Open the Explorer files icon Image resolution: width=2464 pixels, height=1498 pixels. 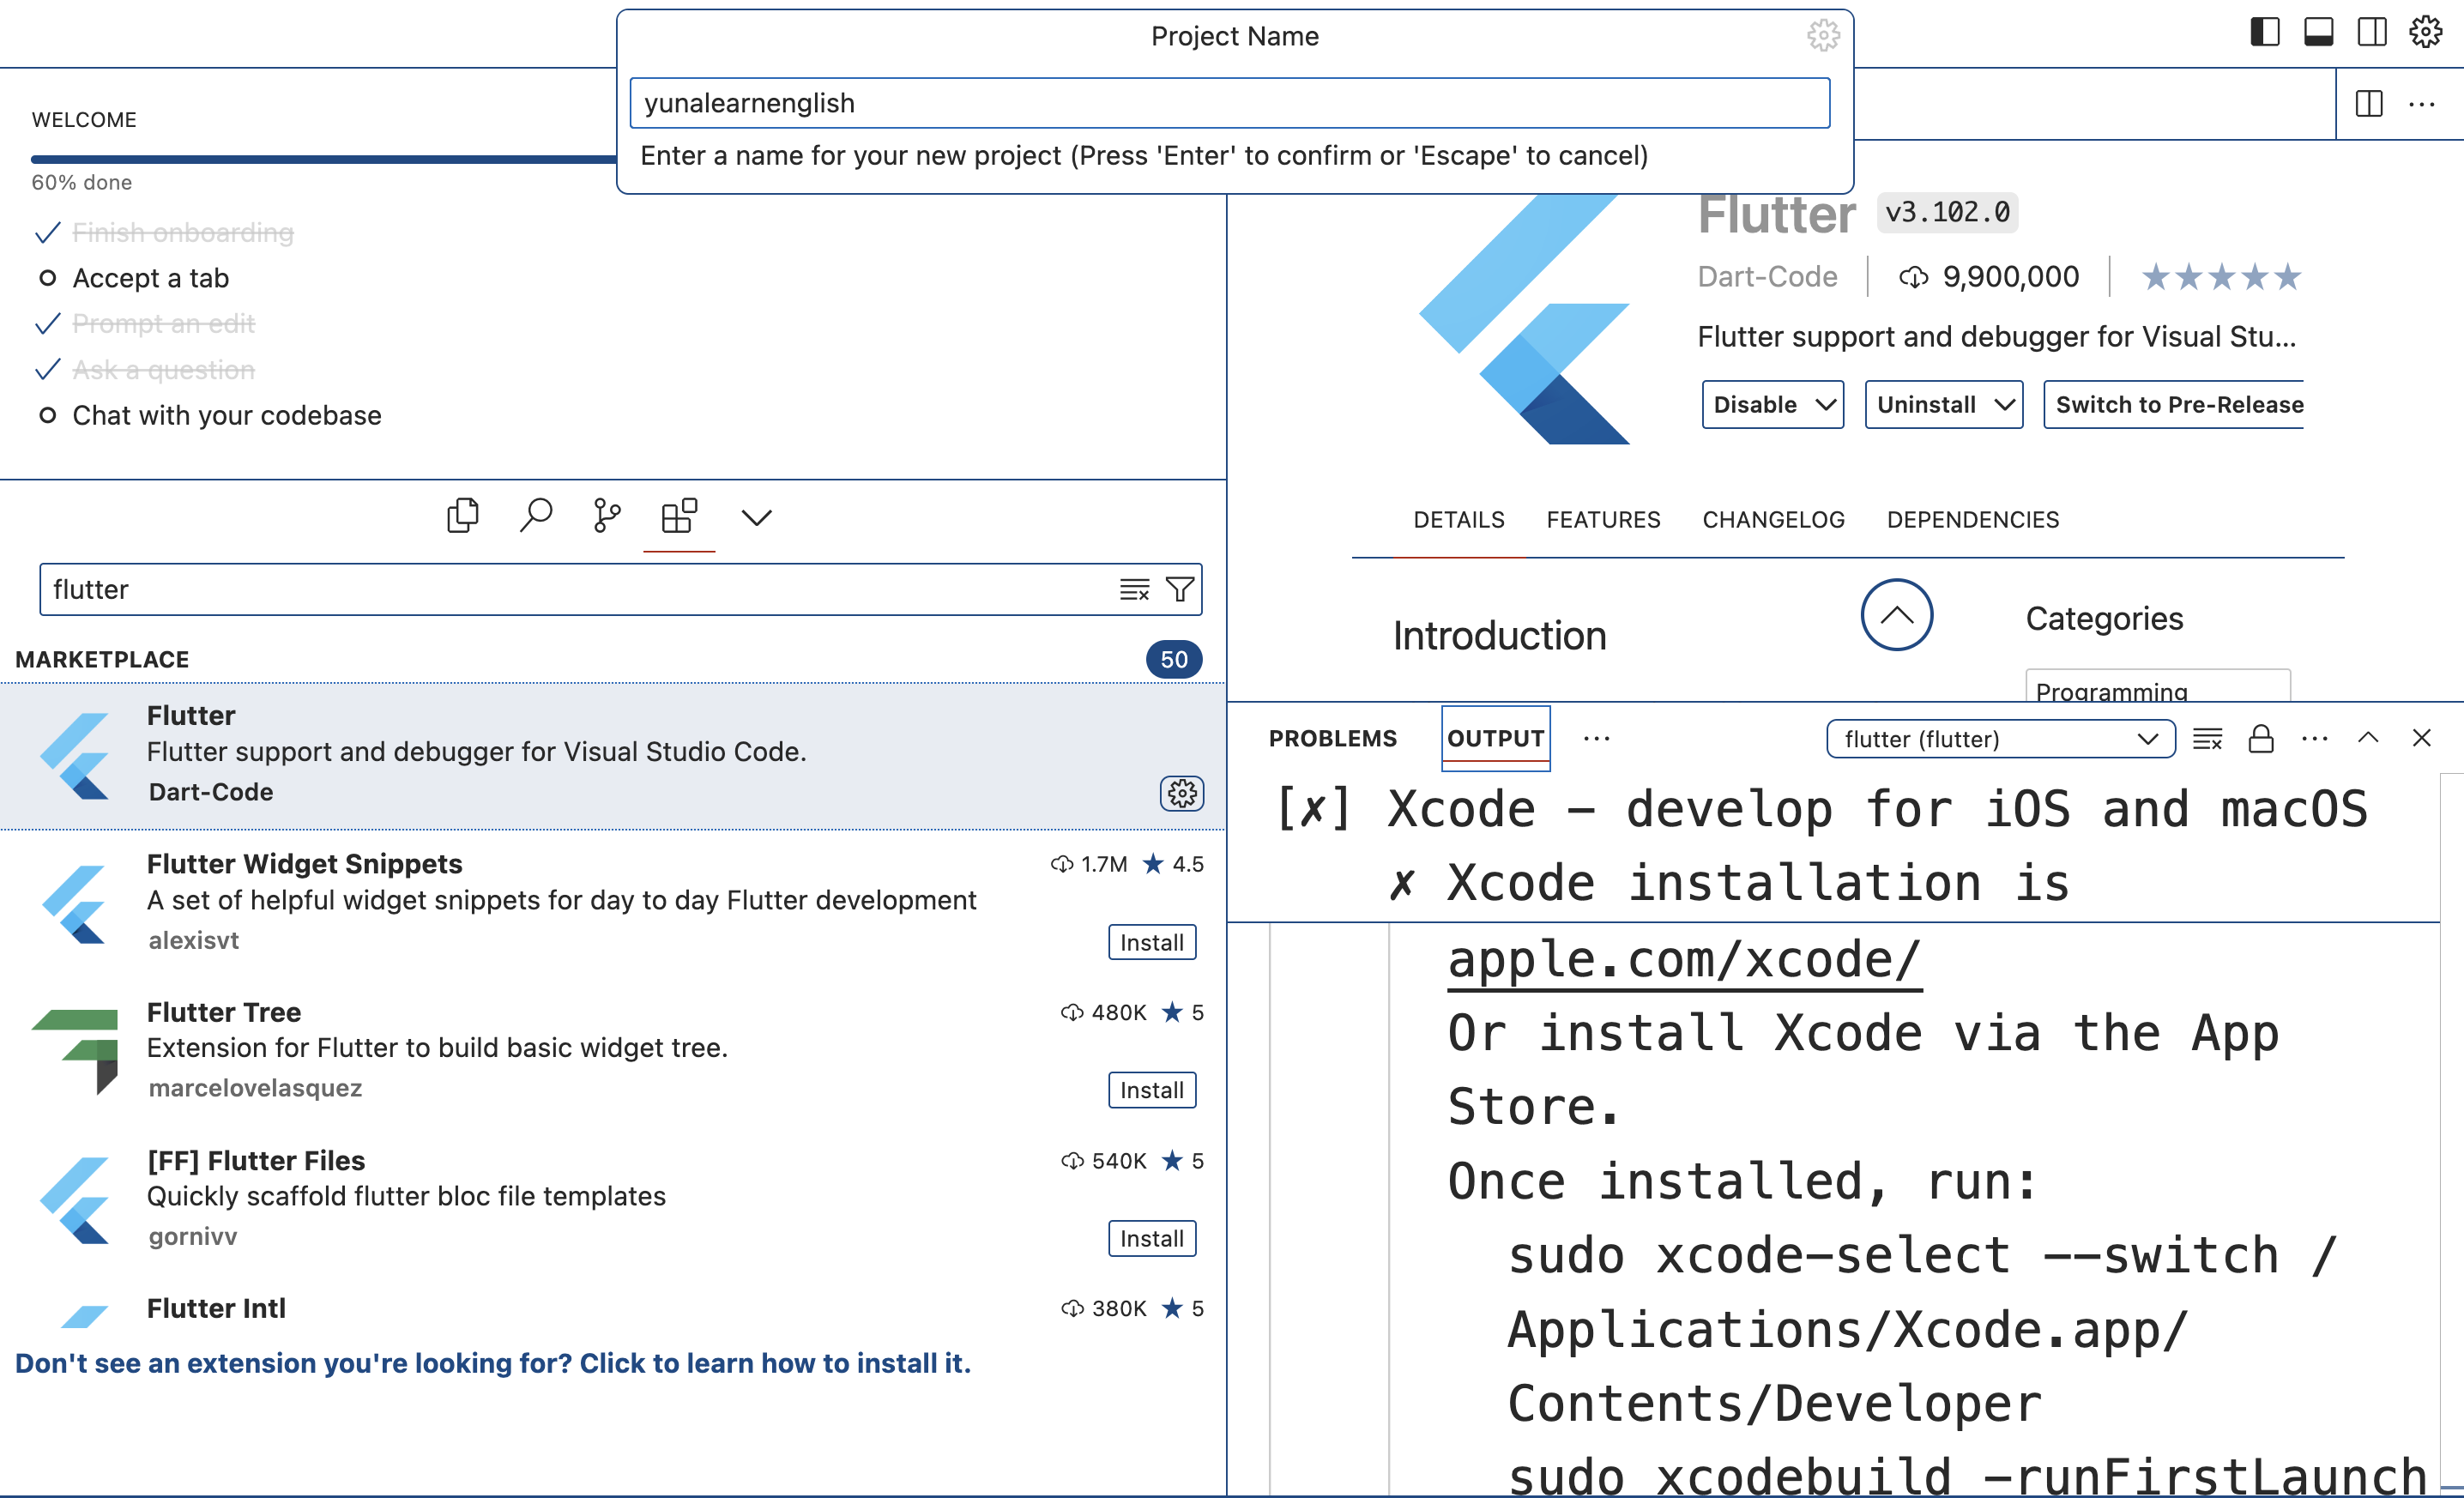click(462, 516)
